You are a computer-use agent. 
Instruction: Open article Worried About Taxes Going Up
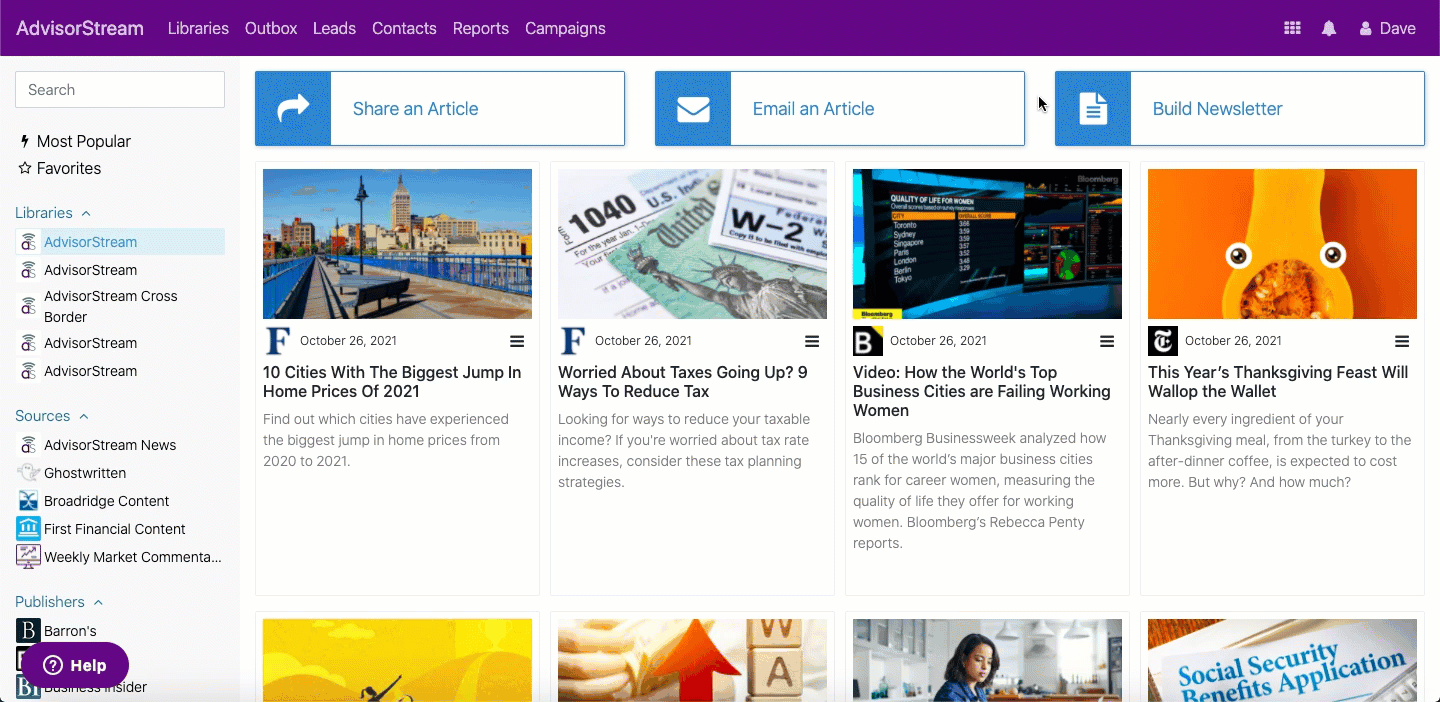tap(683, 382)
